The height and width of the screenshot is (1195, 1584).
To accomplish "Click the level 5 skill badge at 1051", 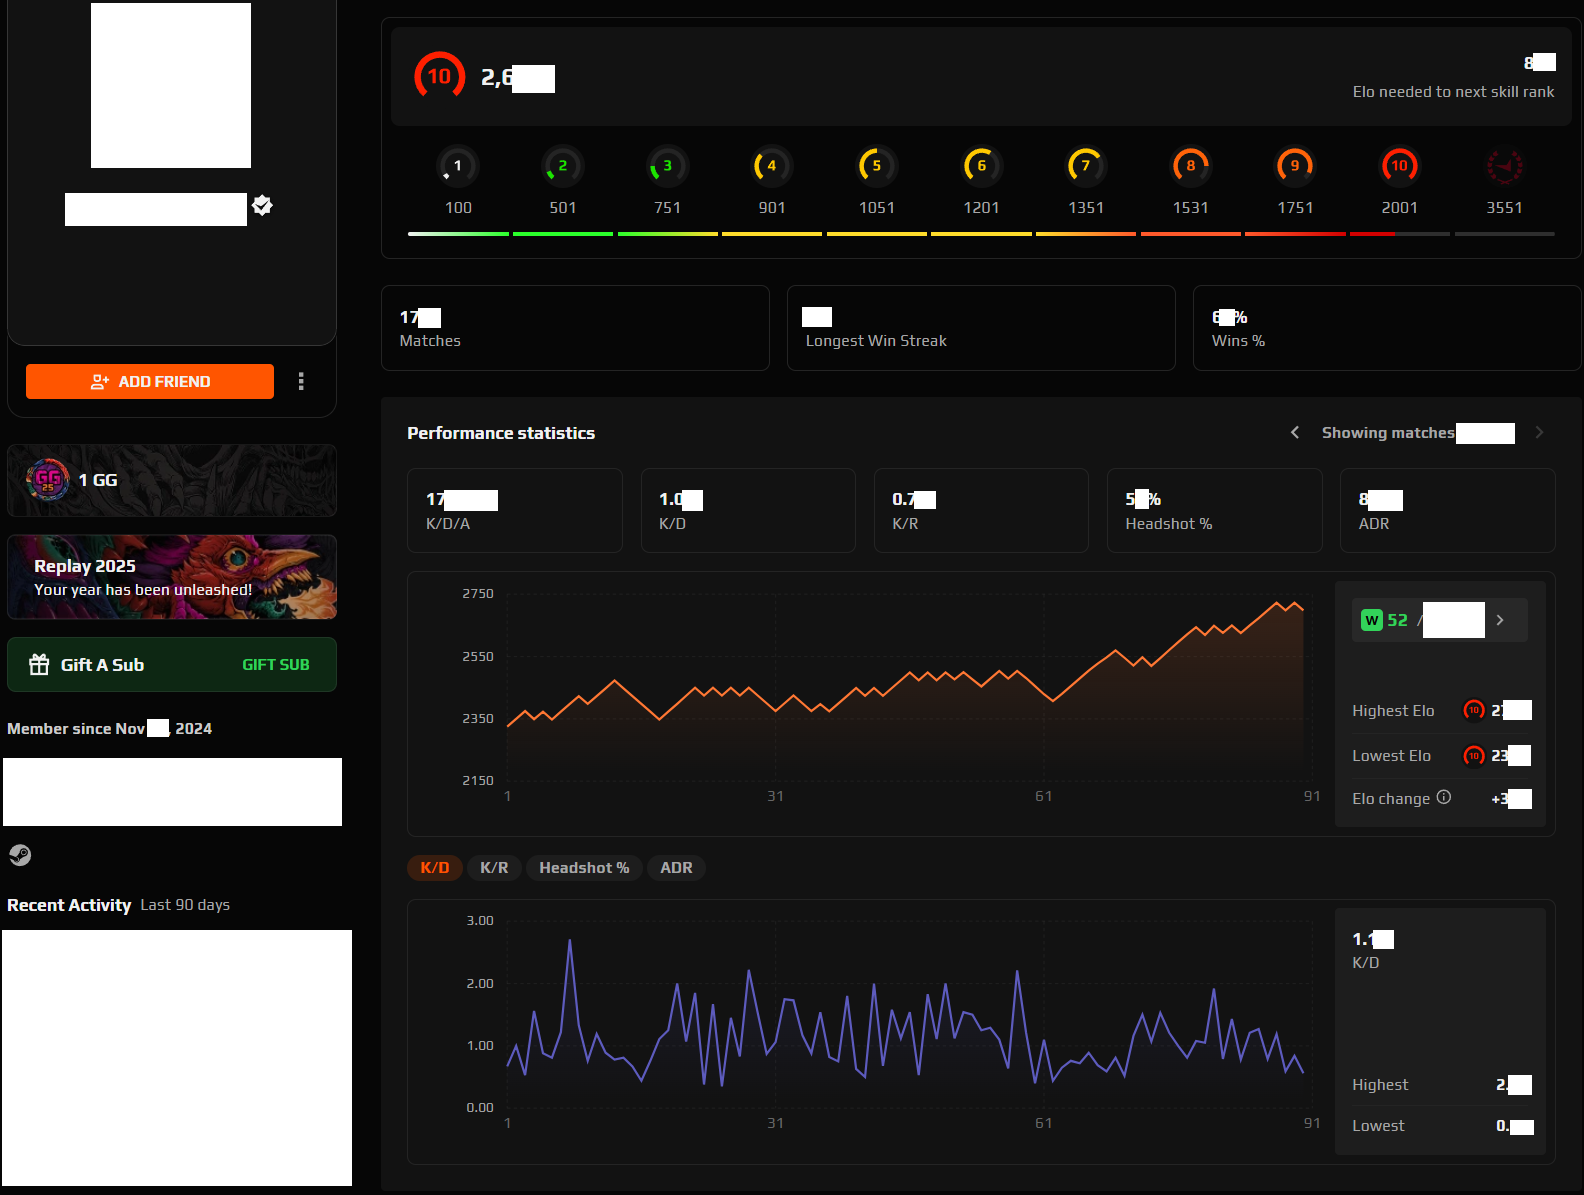I will point(876,166).
